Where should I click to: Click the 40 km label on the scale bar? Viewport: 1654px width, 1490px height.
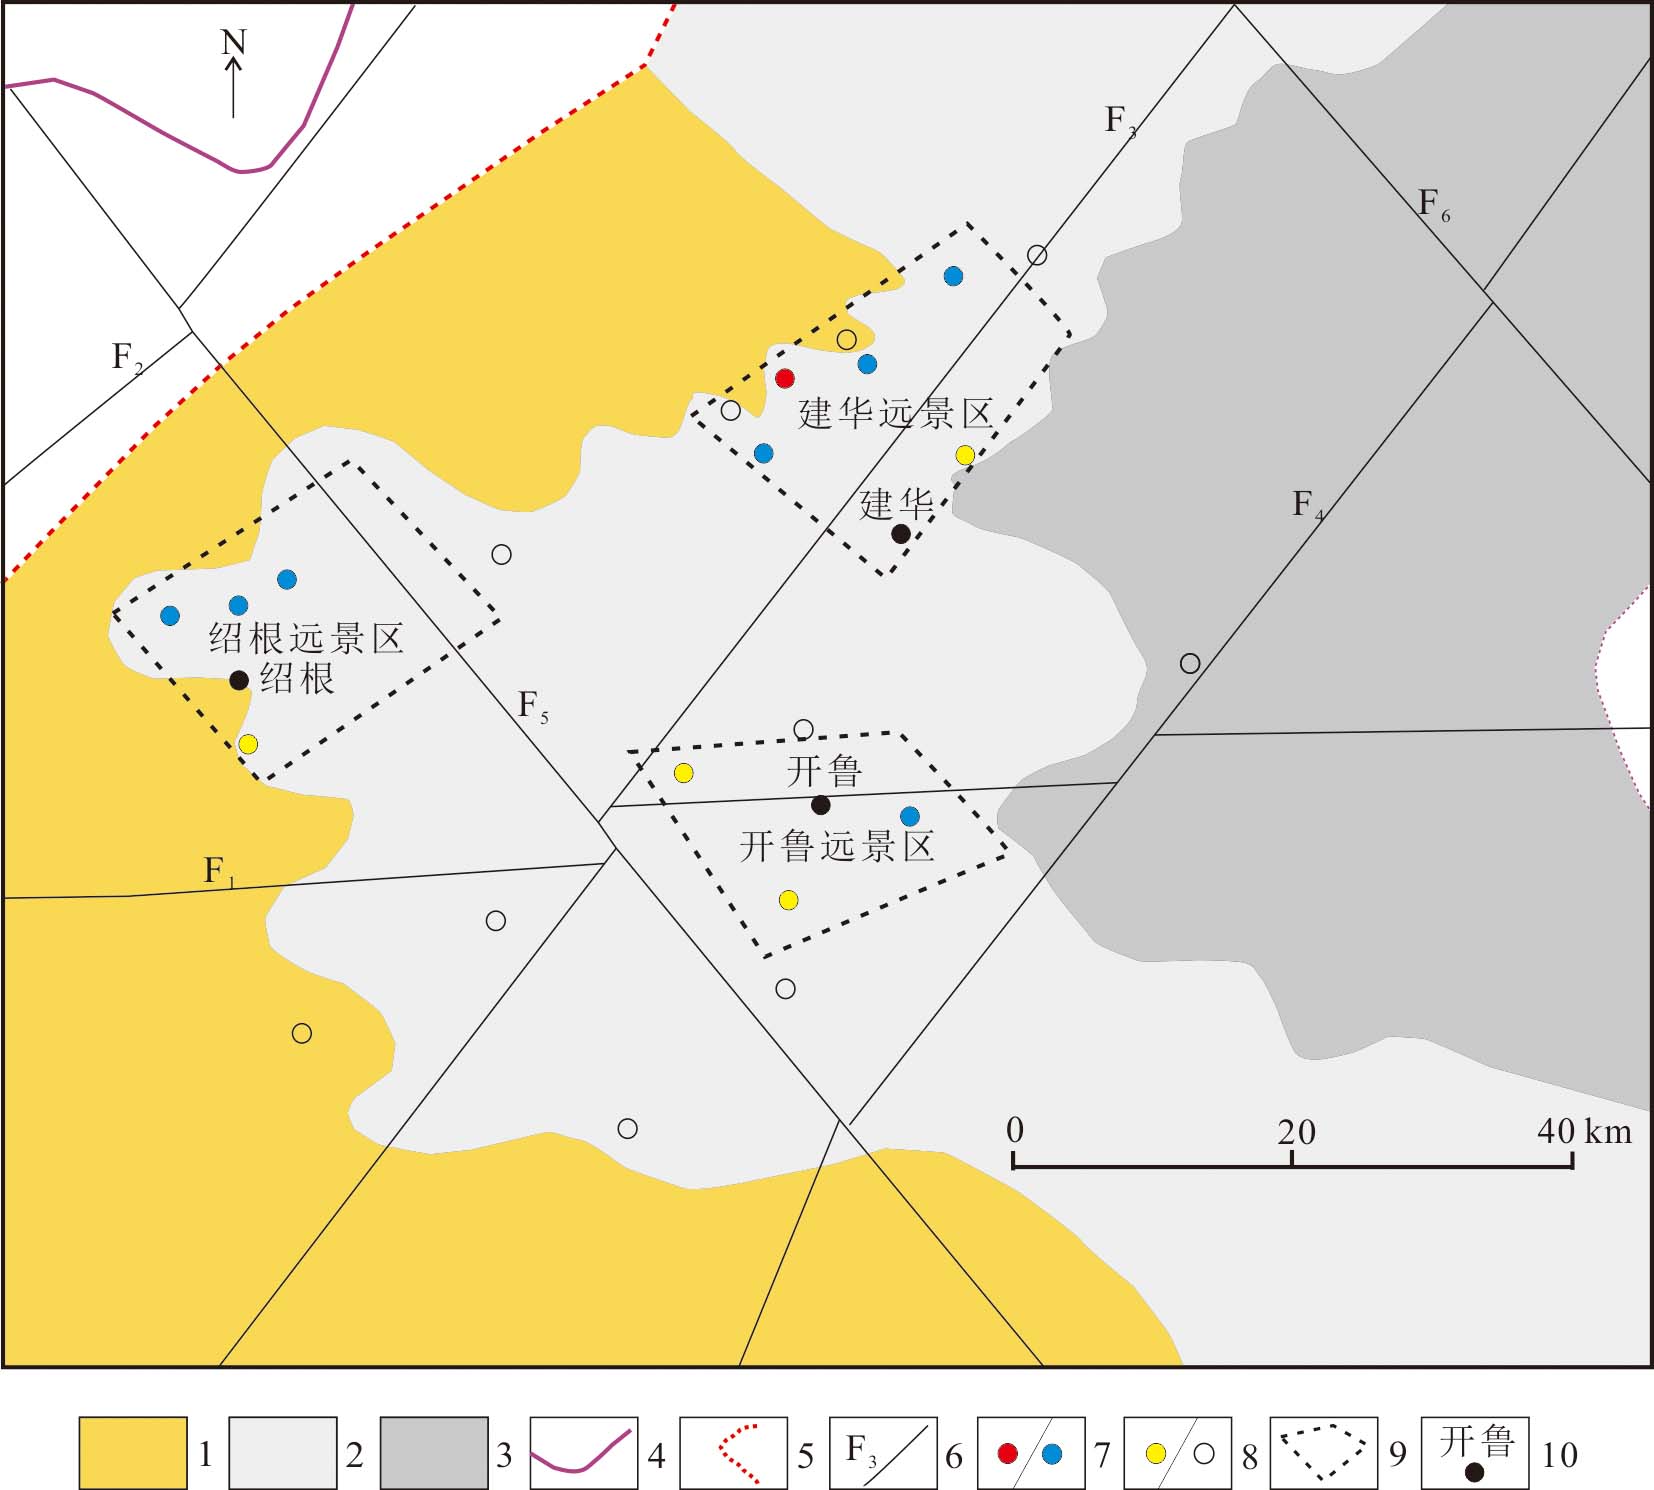[x=1584, y=1131]
